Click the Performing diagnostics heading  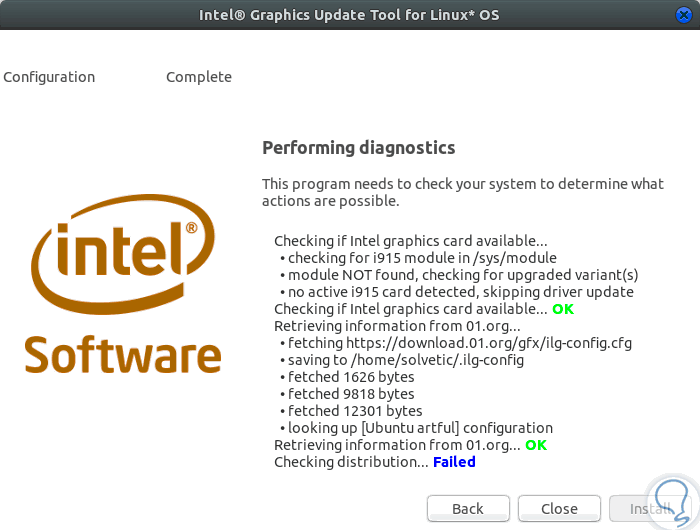[358, 148]
